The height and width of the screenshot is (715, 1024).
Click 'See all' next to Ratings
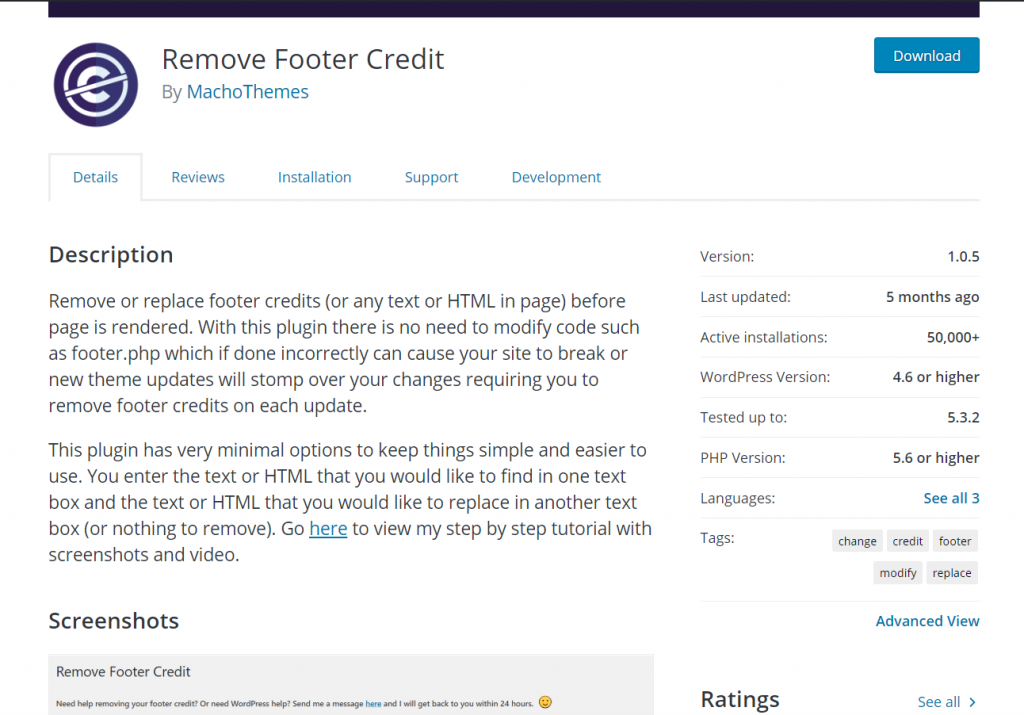[x=938, y=702]
